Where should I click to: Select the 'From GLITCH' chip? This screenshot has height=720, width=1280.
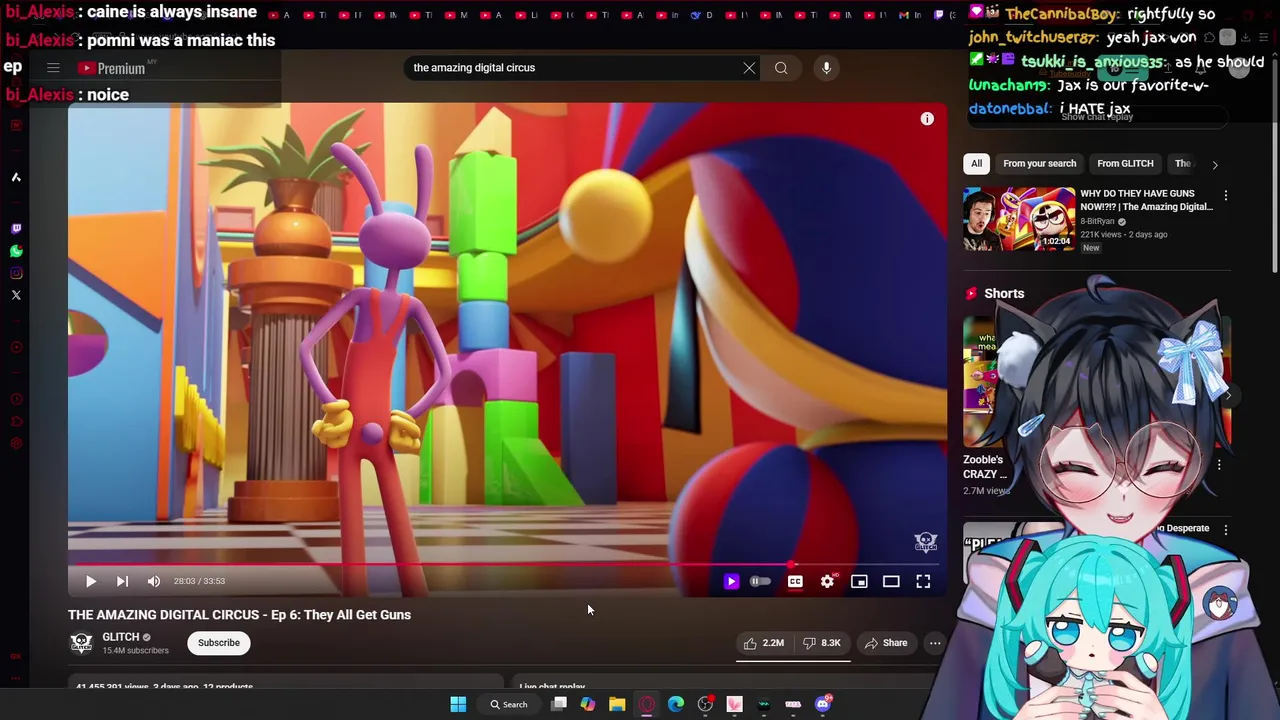tap(1125, 164)
